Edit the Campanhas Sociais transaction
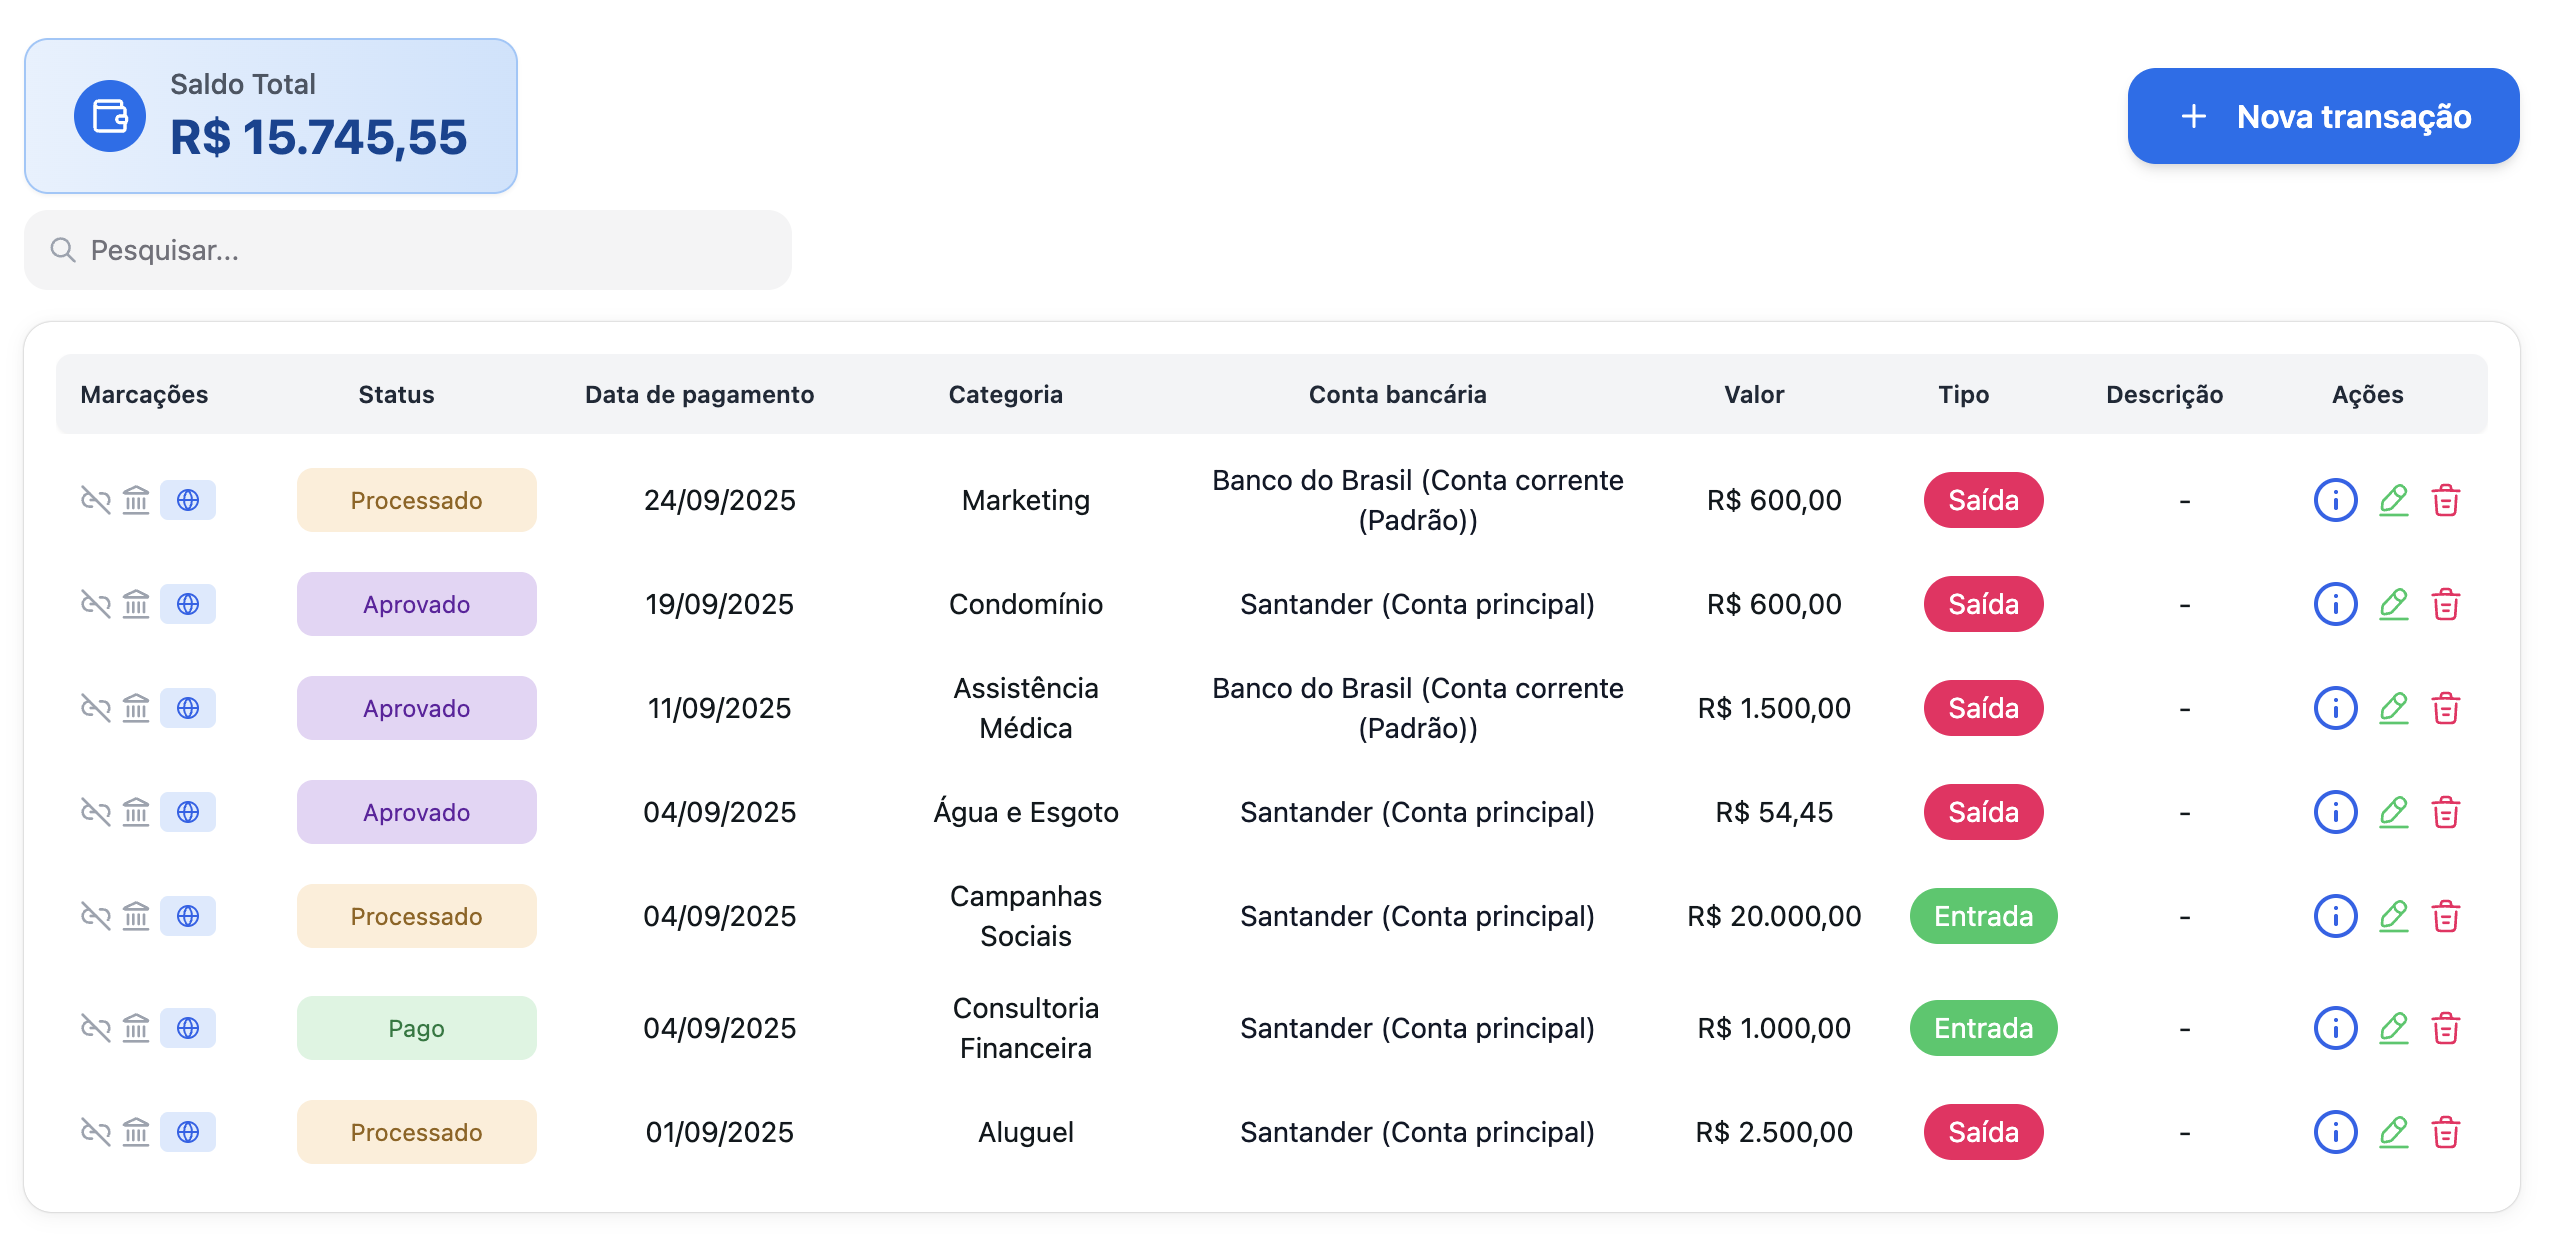Image resolution: width=2552 pixels, height=1236 pixels. pyautogui.click(x=2392, y=916)
